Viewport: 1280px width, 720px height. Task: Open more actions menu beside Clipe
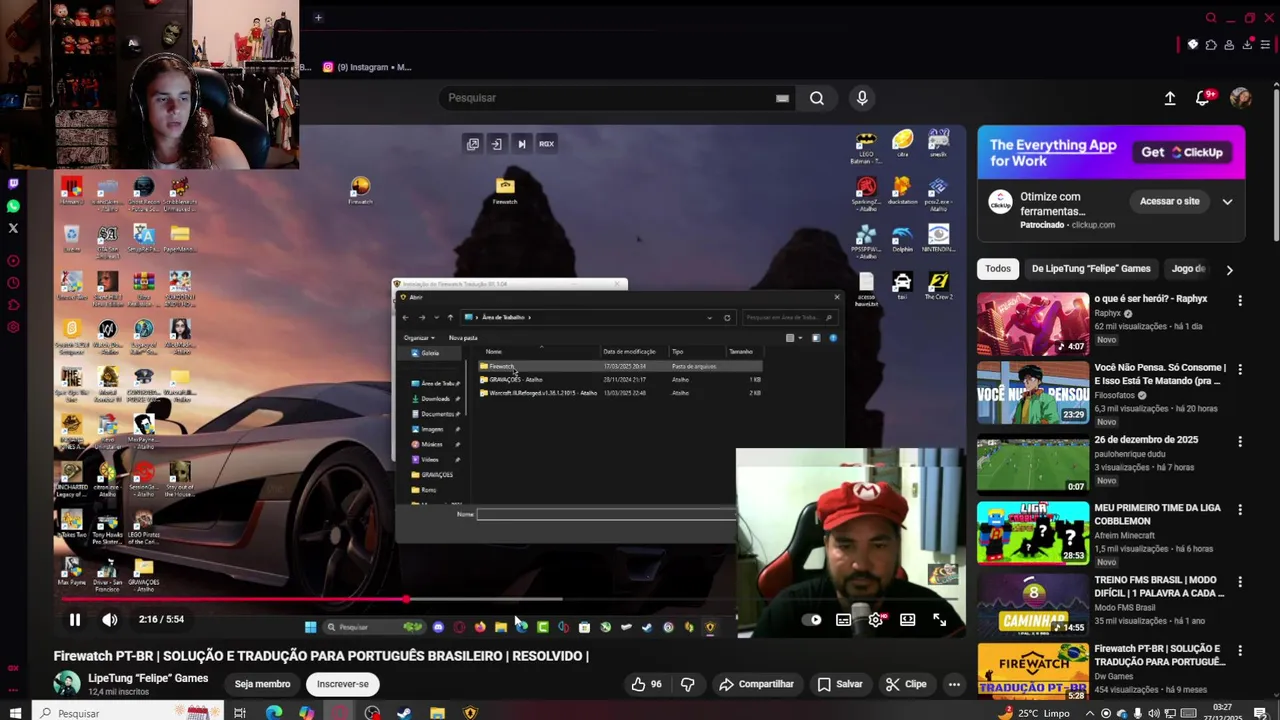coord(954,684)
